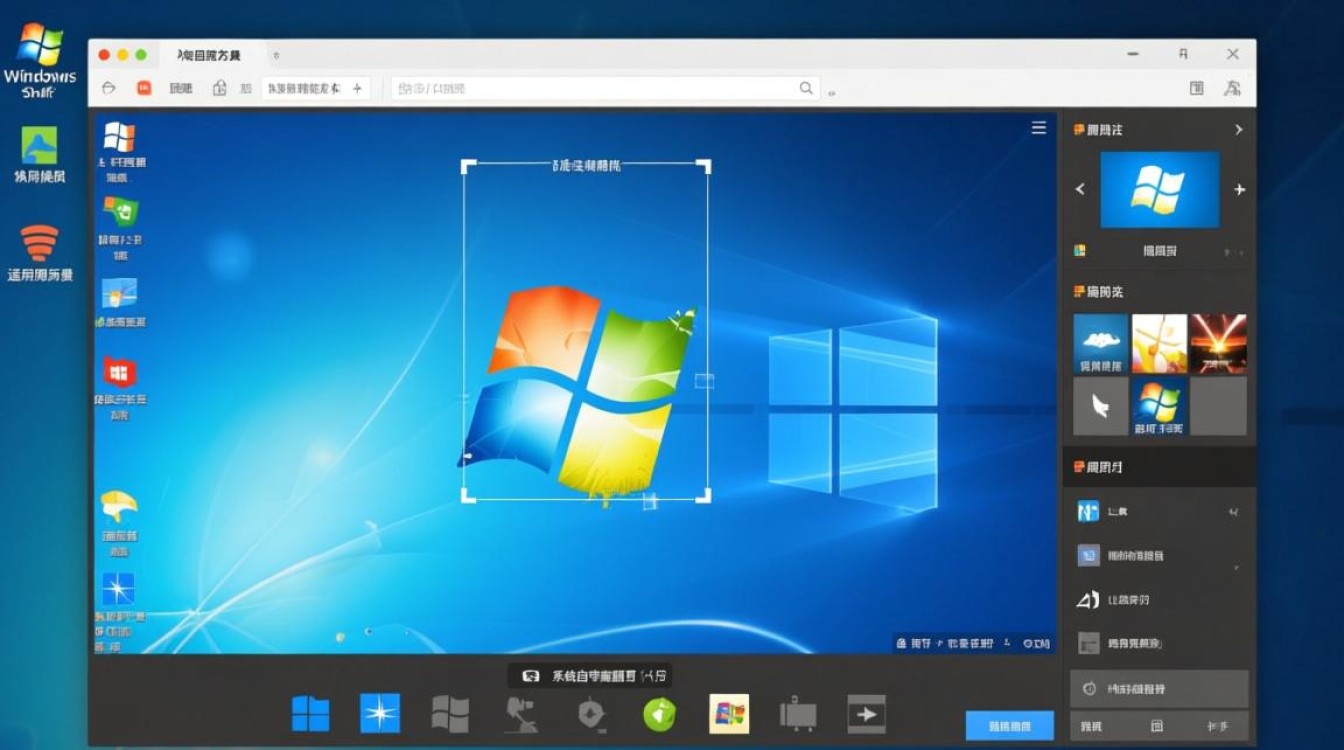This screenshot has width=1344, height=750.
Task: Click the gray satellite dish icon in dock
Action: tap(520, 714)
